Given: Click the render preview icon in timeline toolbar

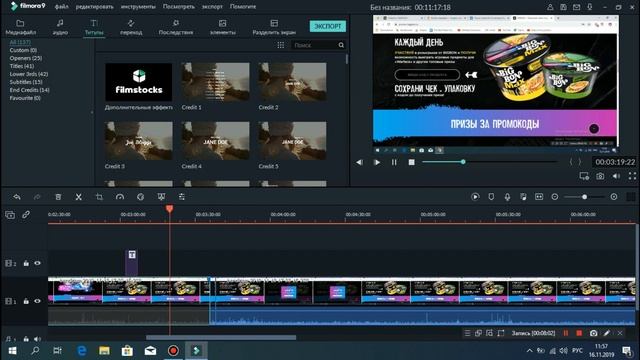Looking at the screenshot, I should click(x=475, y=197).
